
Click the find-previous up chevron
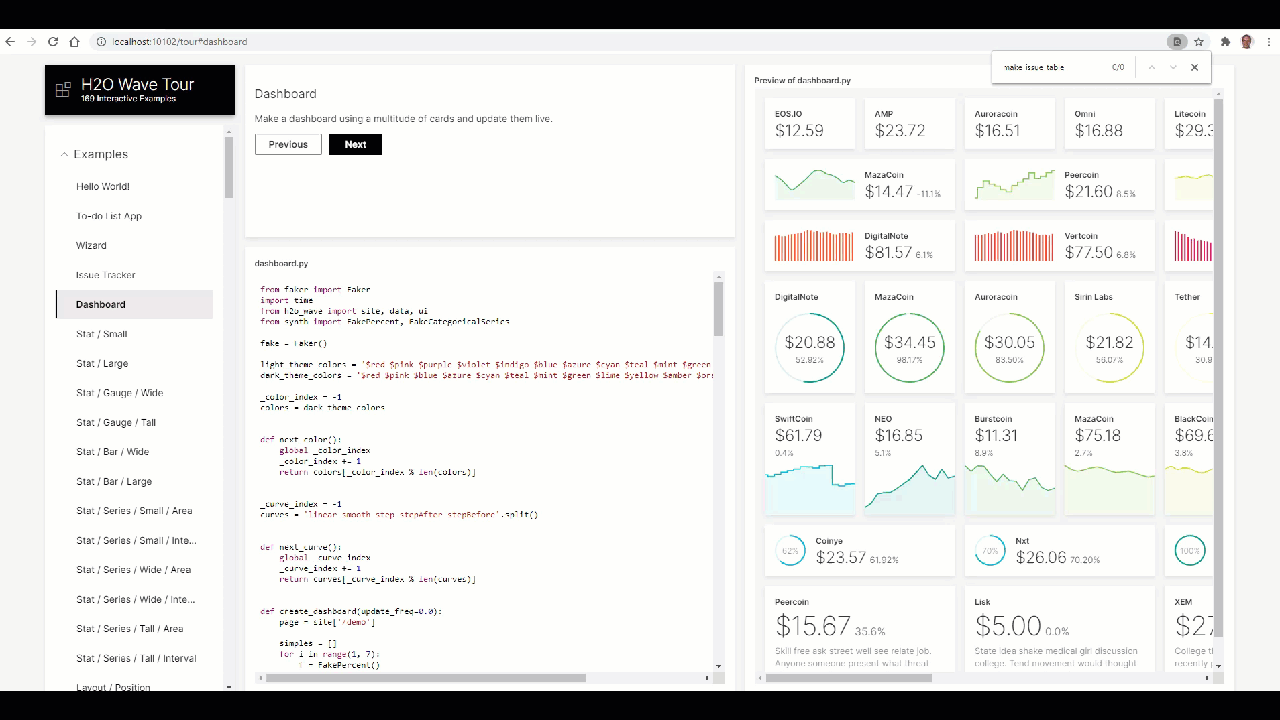(1151, 67)
